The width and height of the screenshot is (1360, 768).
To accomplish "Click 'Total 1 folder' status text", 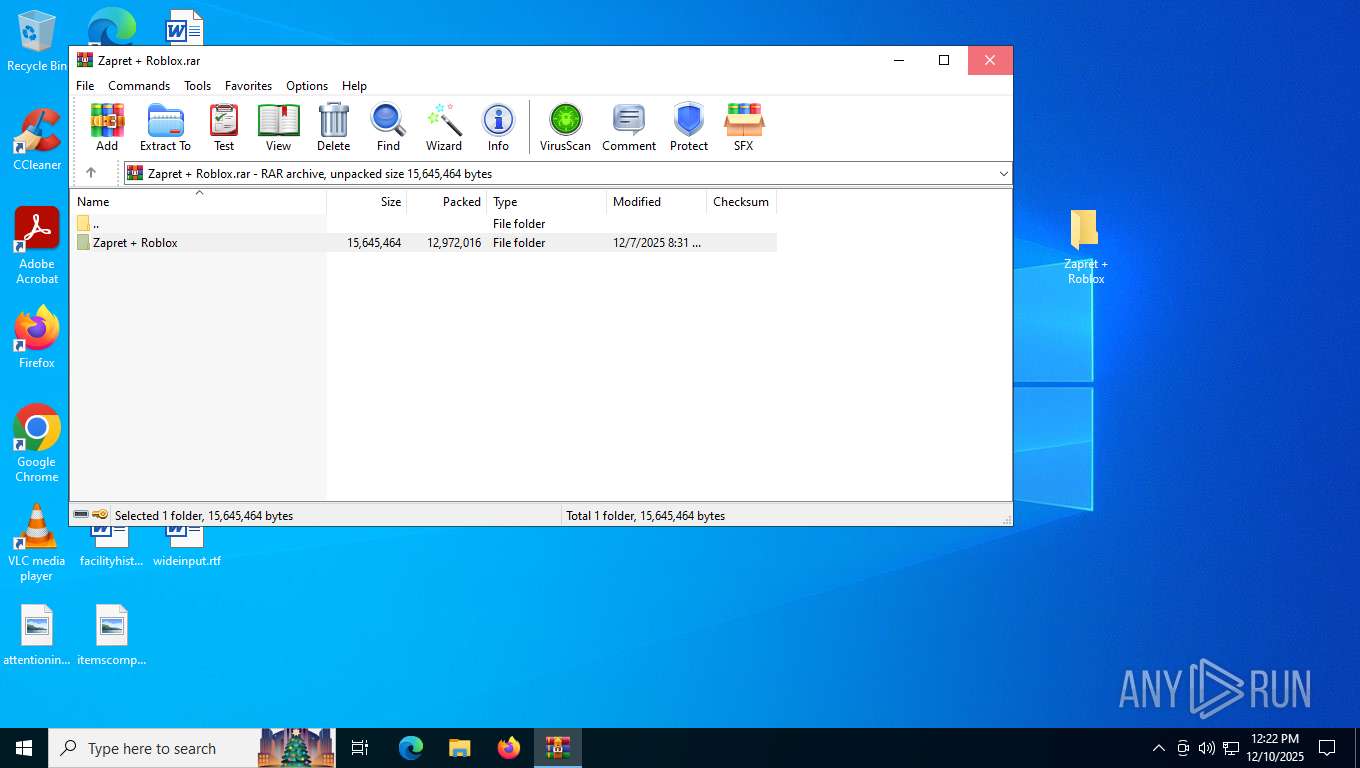I will pyautogui.click(x=645, y=516).
